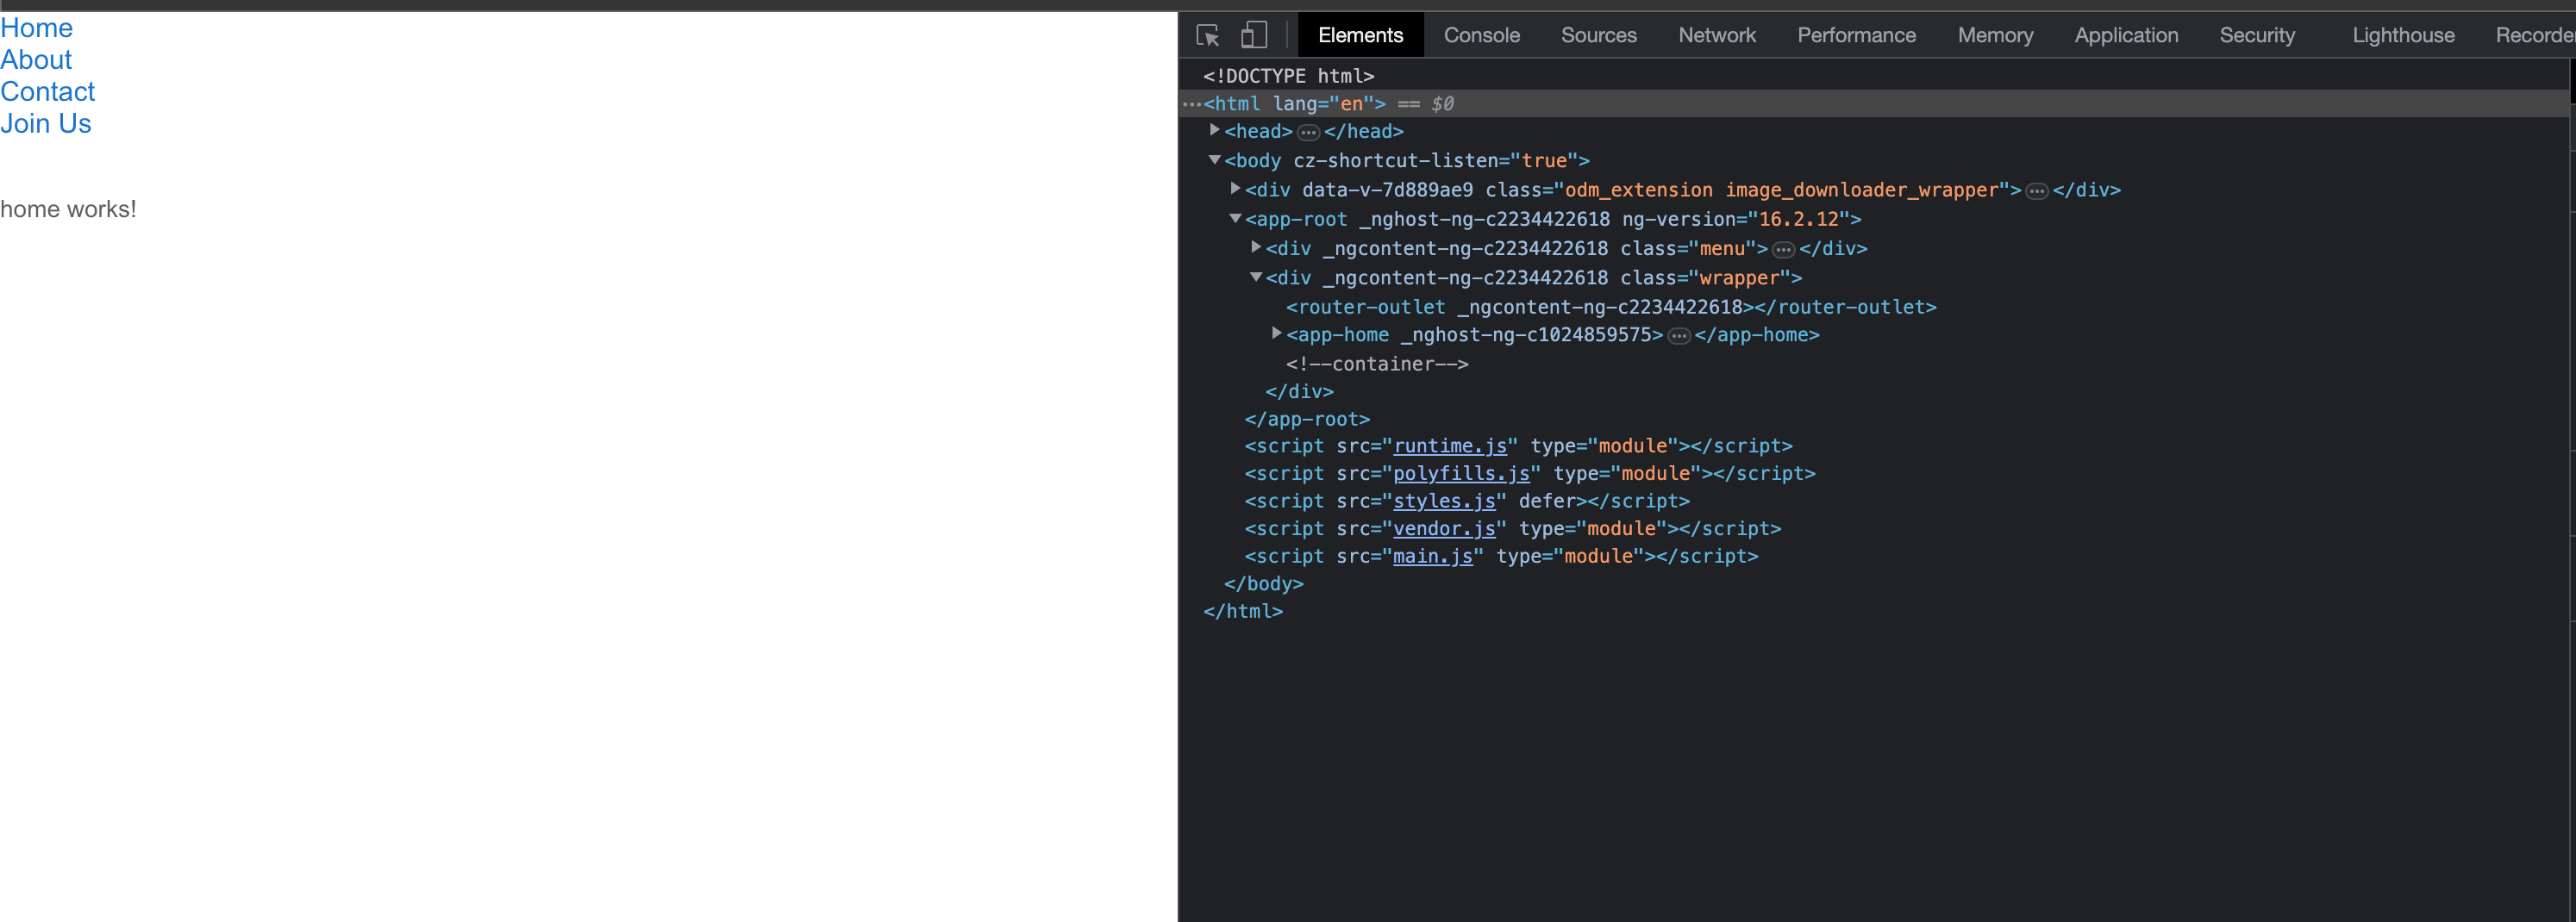
Task: Click the ellipsis badge in the menu div
Action: coord(1783,250)
